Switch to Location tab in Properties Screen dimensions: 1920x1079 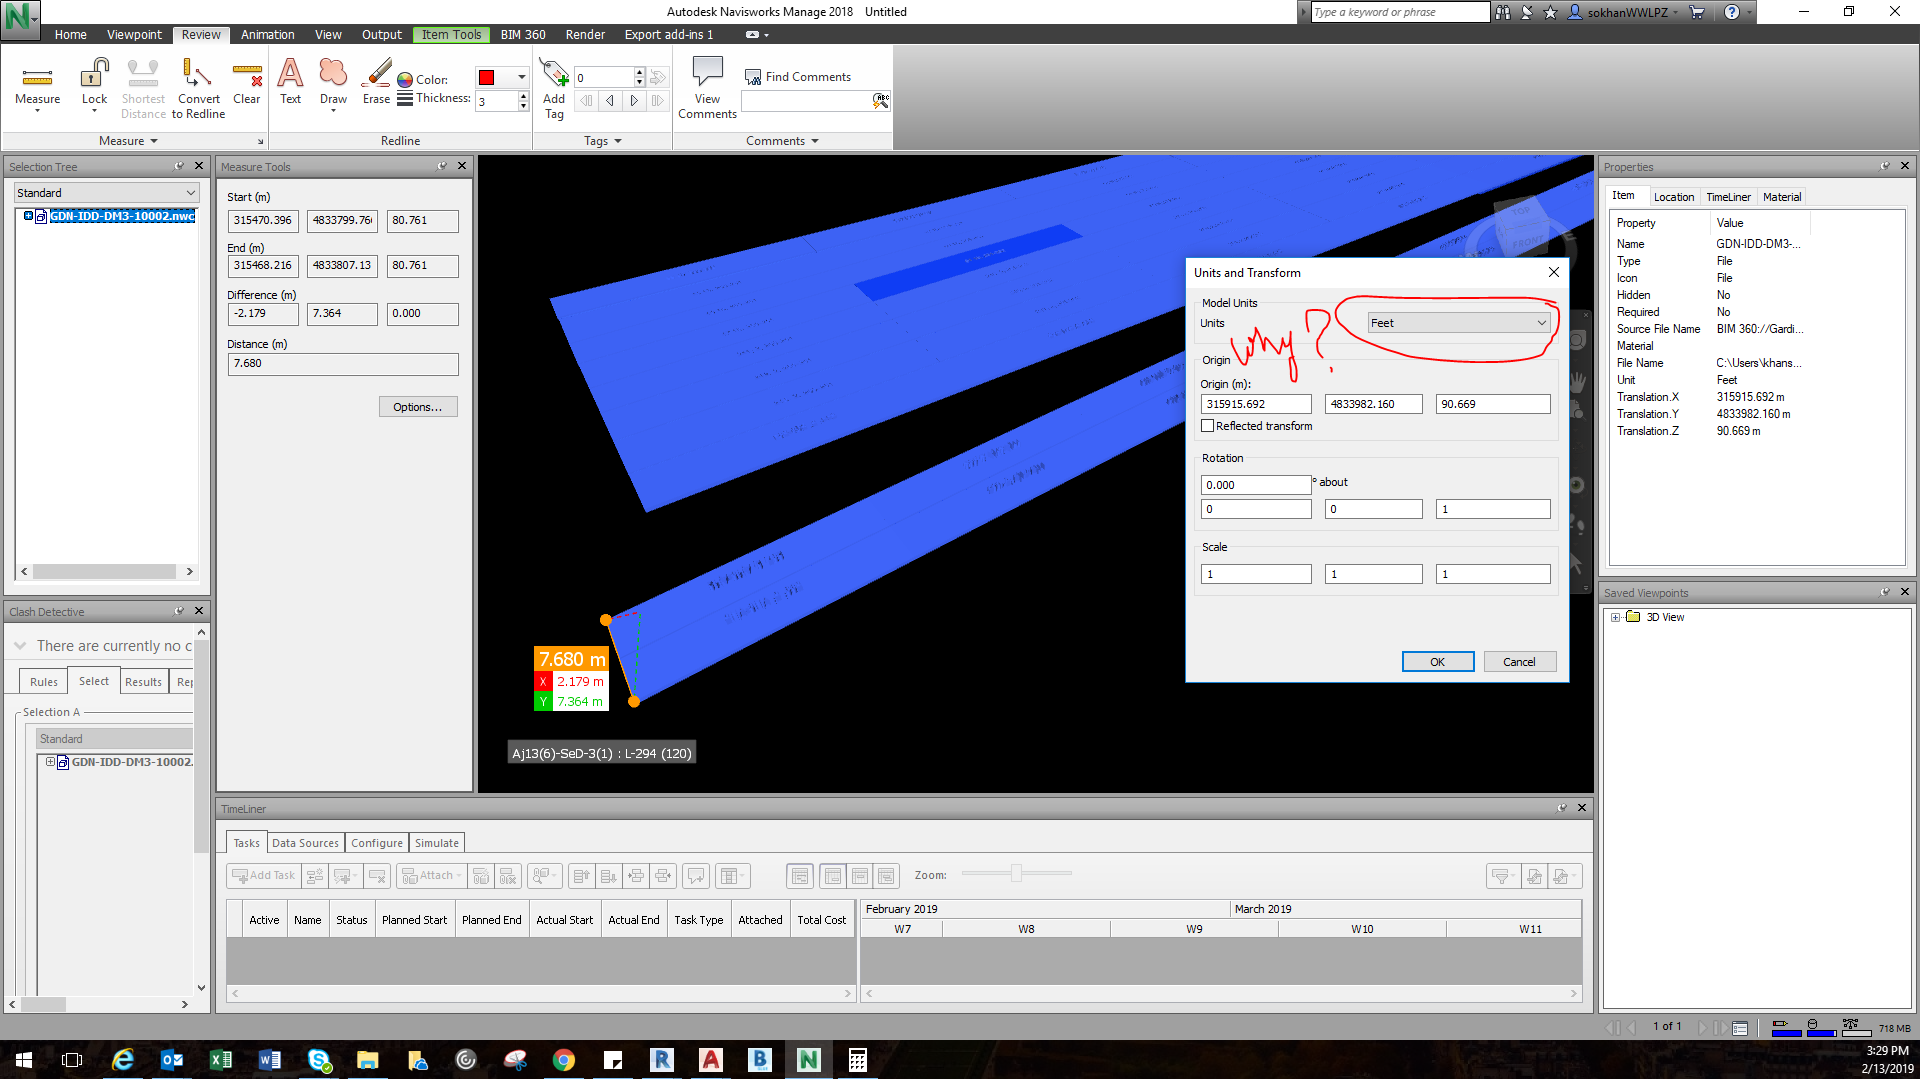coord(1673,197)
